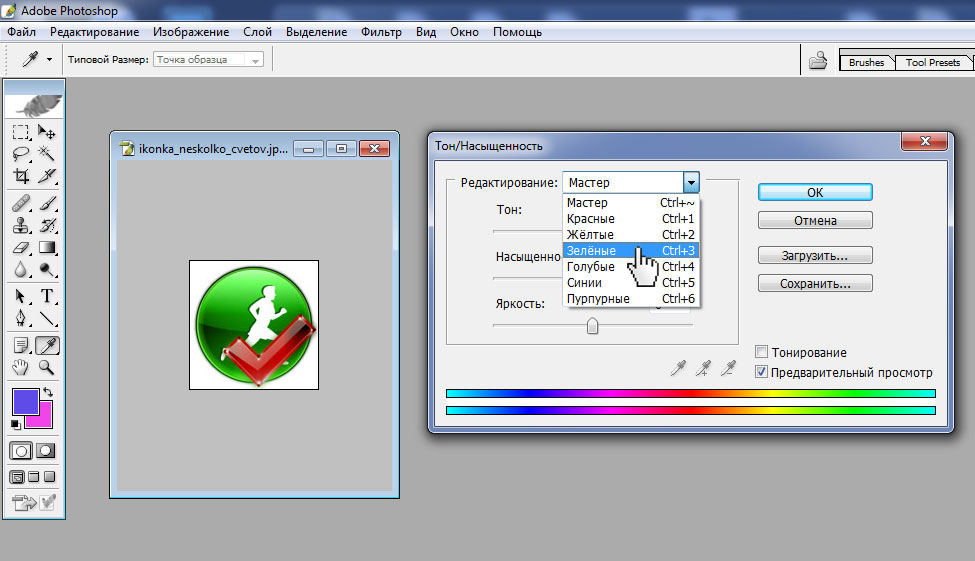This screenshot has width=975, height=561.
Task: Click the blue foreground color swatch
Action: [25, 402]
